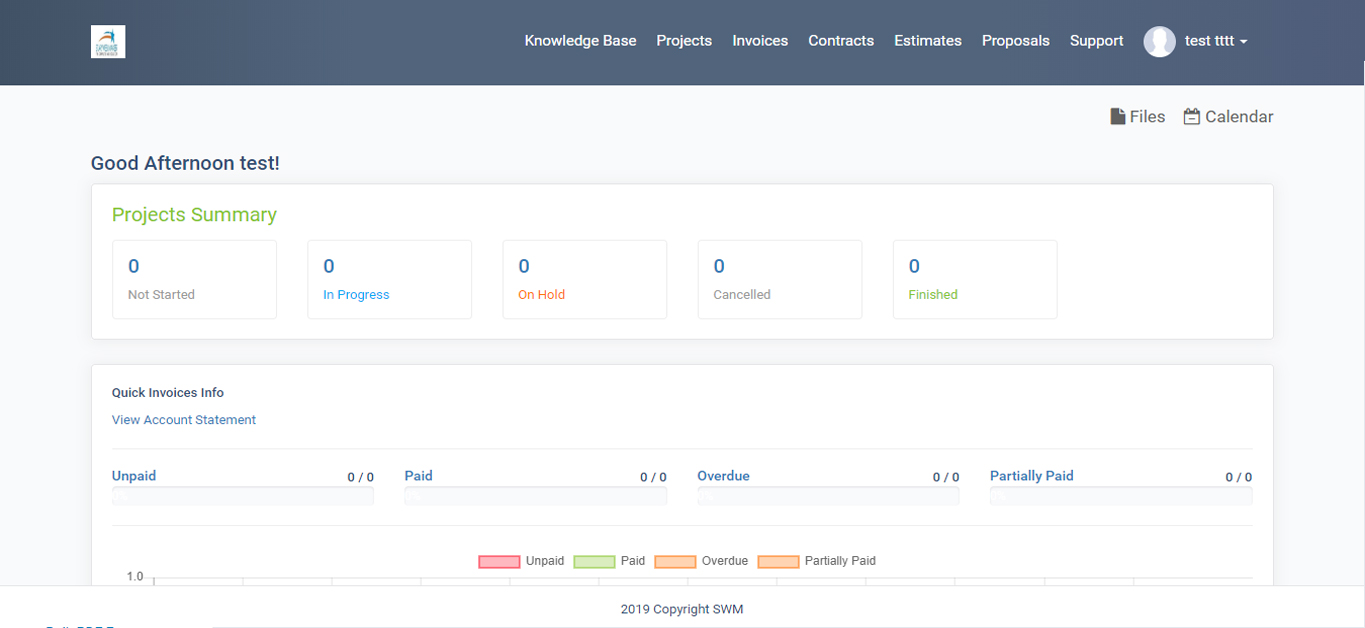Open Proposals from the navigation bar
Image resolution: width=1365 pixels, height=628 pixels.
coord(1016,41)
